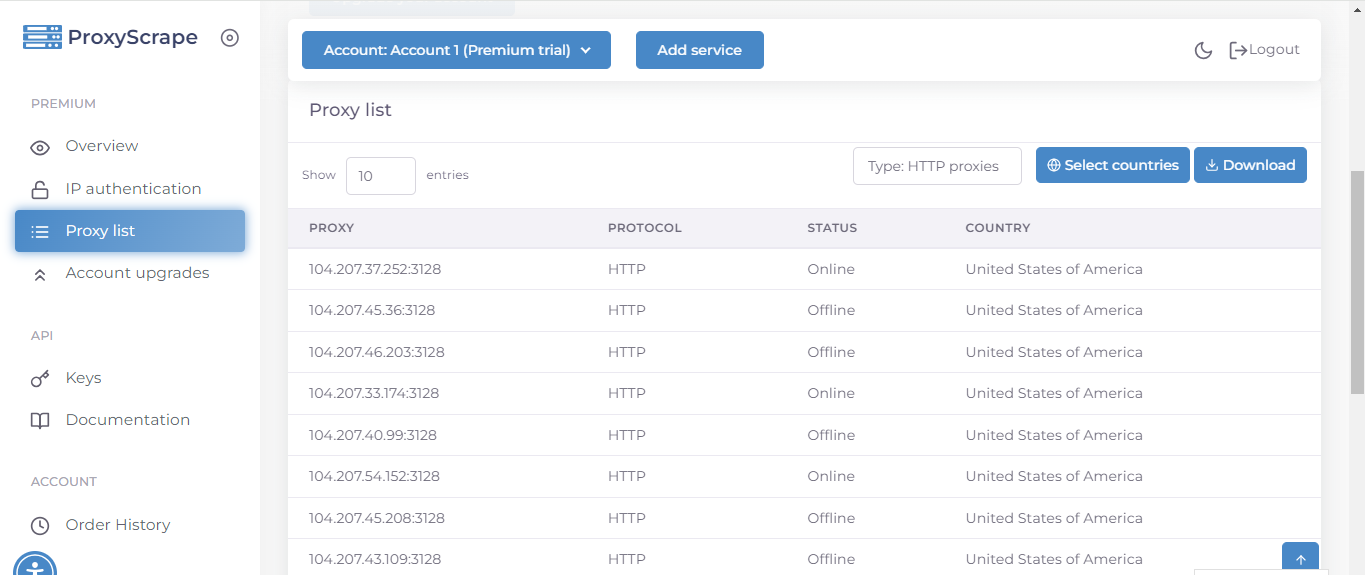Screen dimensions: 1365x575
Task: Select proxy 104.207.46.203:3128
Action: [x=377, y=352]
